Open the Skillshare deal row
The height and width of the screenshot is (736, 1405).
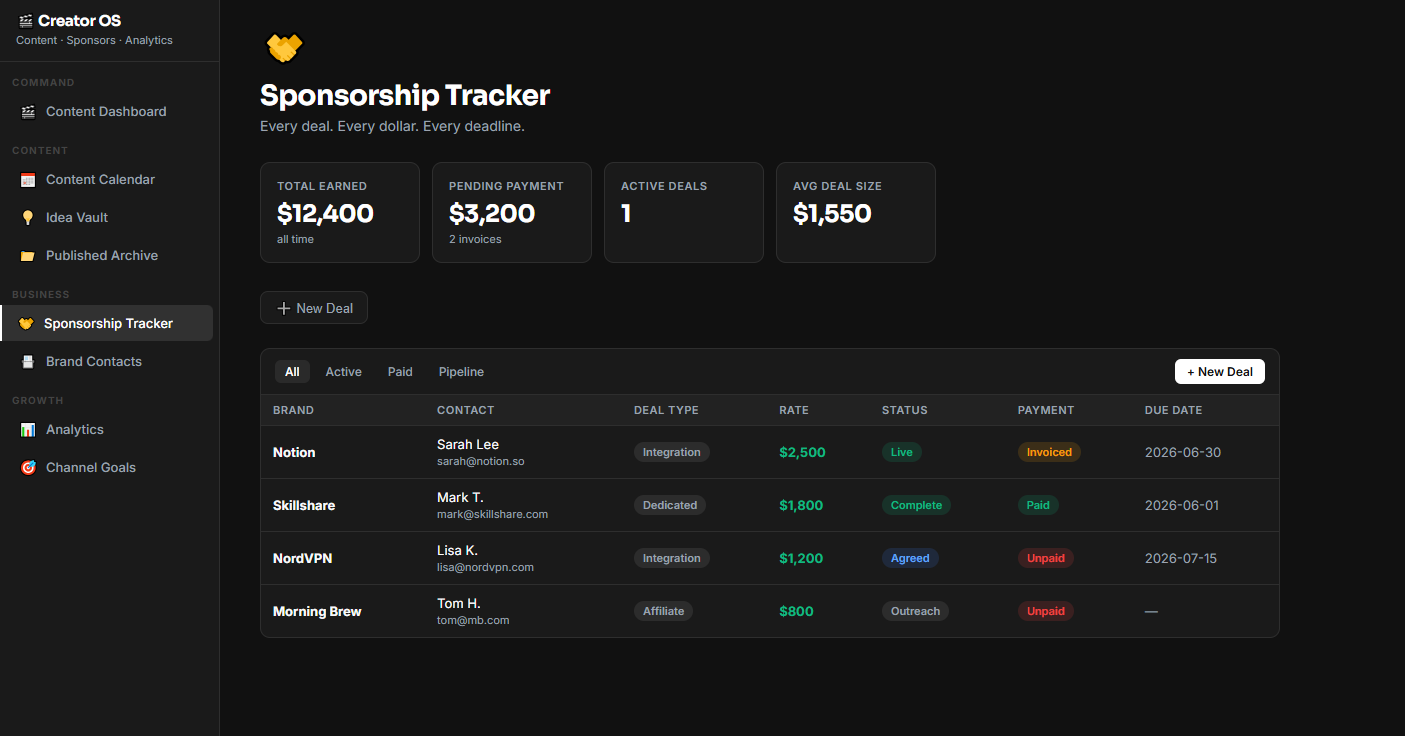(770, 505)
